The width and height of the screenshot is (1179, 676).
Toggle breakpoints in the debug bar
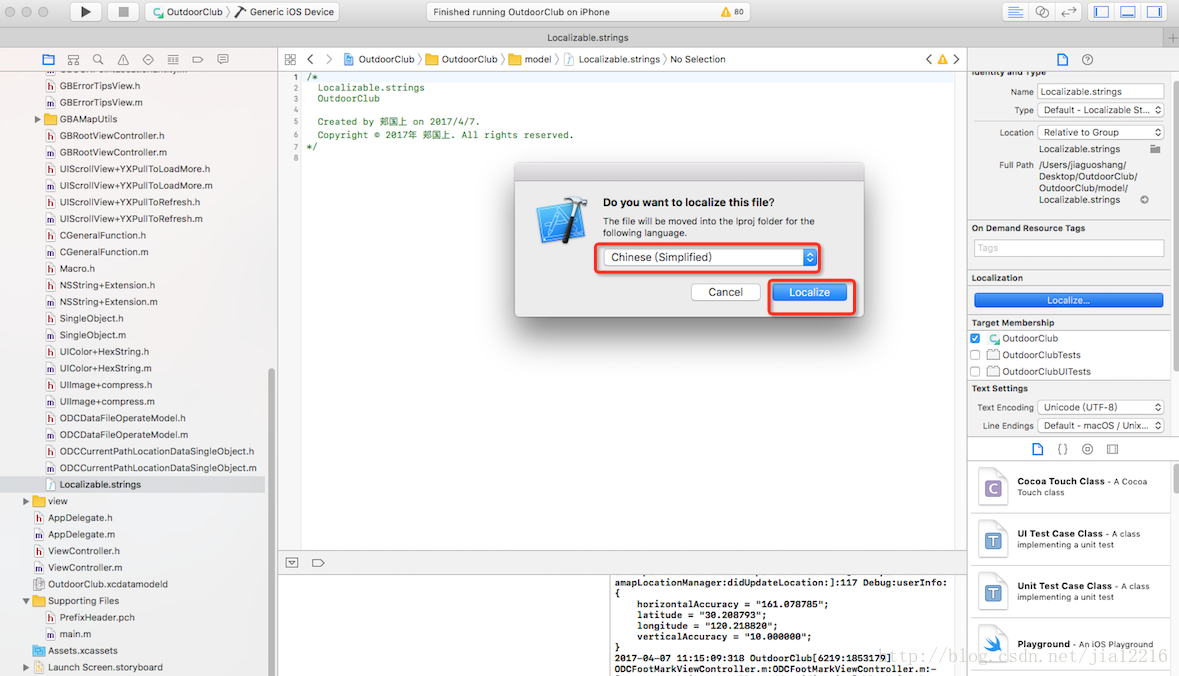click(x=318, y=562)
